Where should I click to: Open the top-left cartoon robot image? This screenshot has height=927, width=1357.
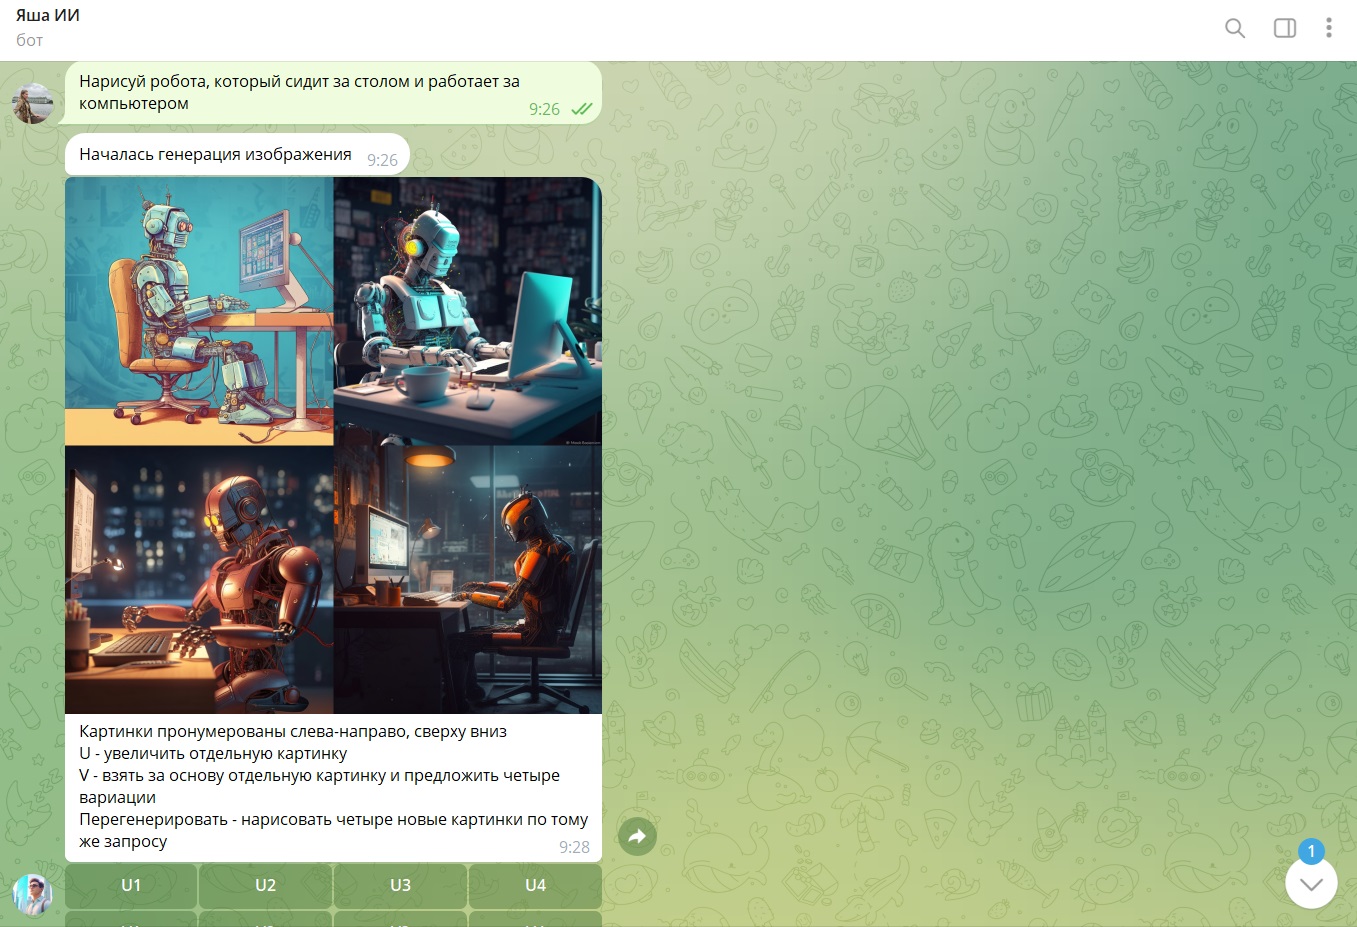pyautogui.click(x=199, y=311)
